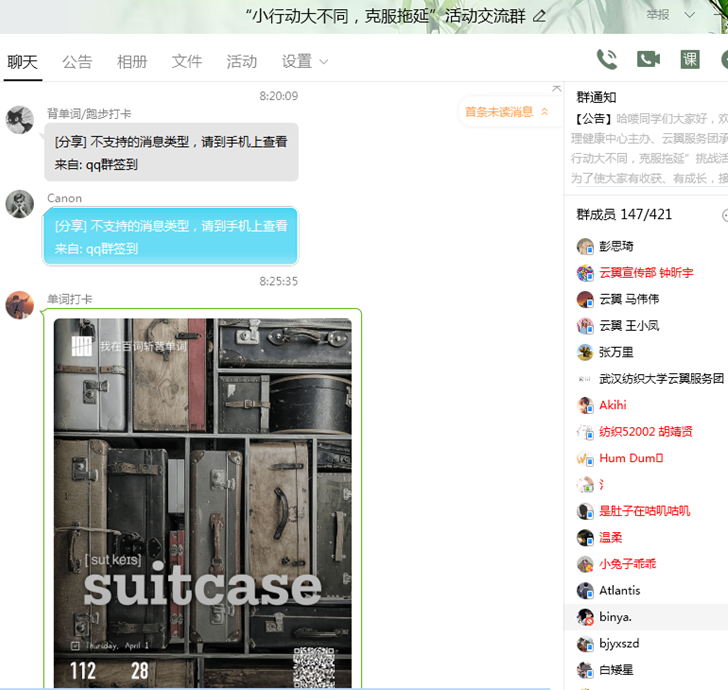The width and height of the screenshot is (728, 690).
Task: Click avatar of 背单词/跑步打卡 sender
Action: 19,120
